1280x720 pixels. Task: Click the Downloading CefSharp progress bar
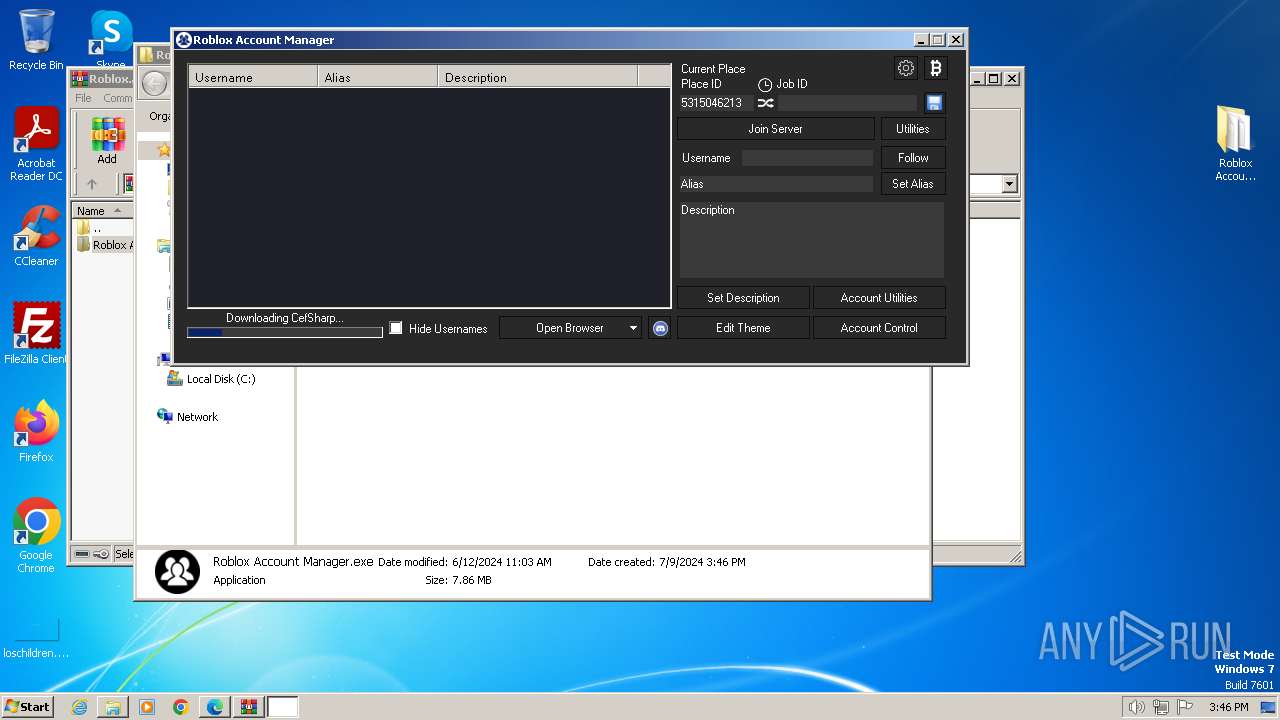tap(285, 332)
